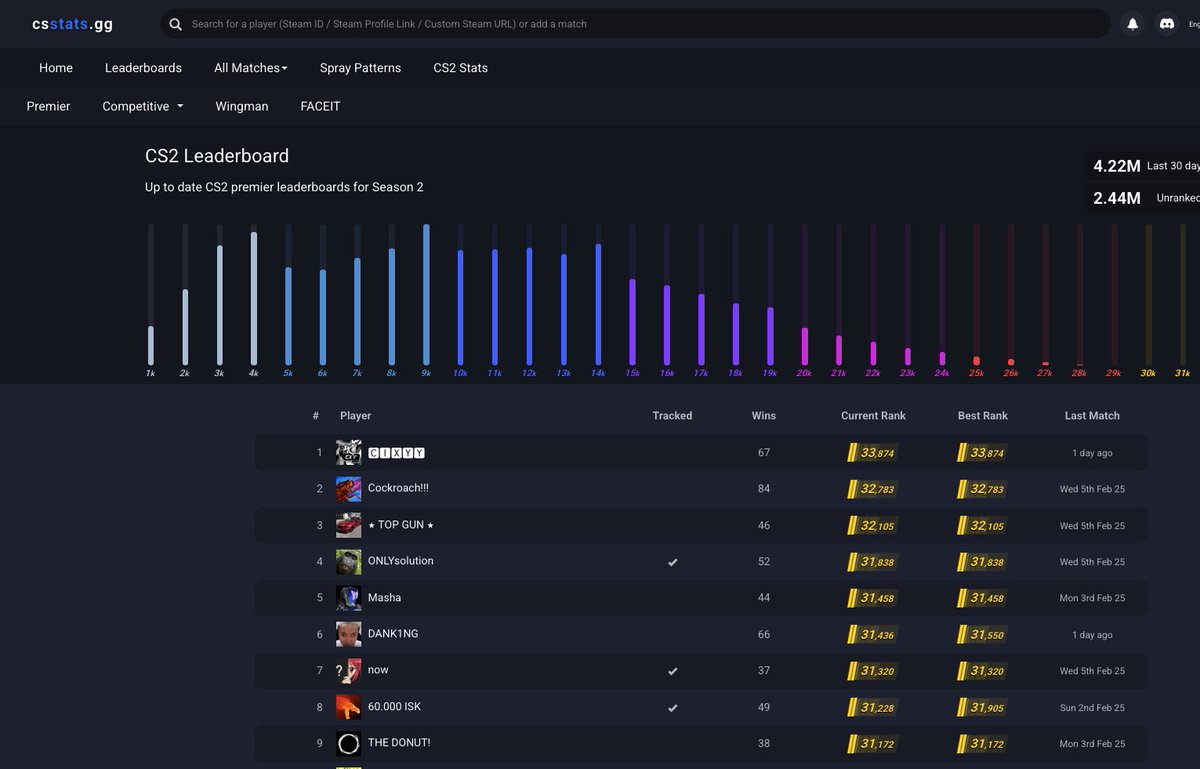
Task: Click TOP GUN current rank badge 32,105
Action: [872, 525]
